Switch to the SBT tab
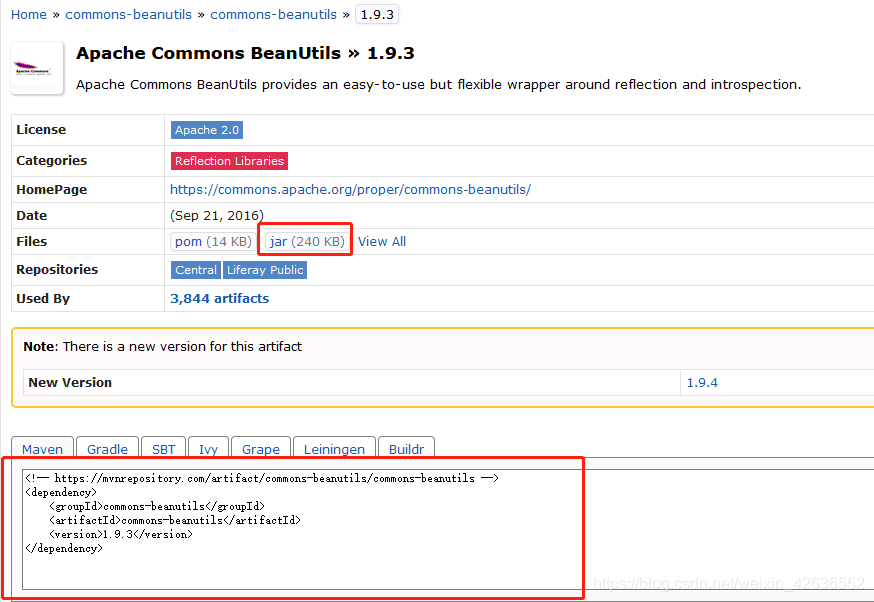 [x=163, y=449]
